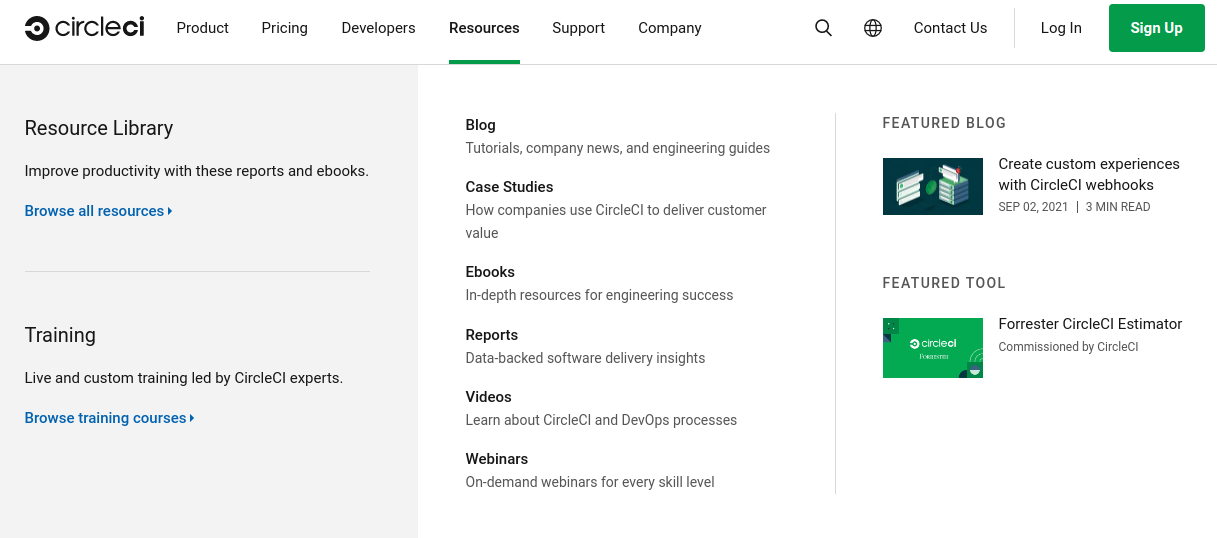
Task: Click the 'SEP 02, 2021' date
Action: tap(1033, 207)
